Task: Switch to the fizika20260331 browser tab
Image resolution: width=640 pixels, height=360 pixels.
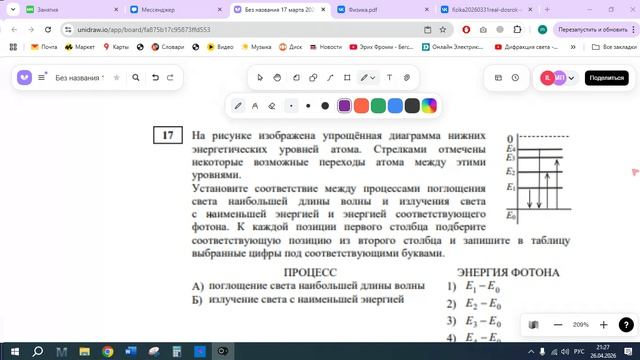Action: (x=487, y=9)
